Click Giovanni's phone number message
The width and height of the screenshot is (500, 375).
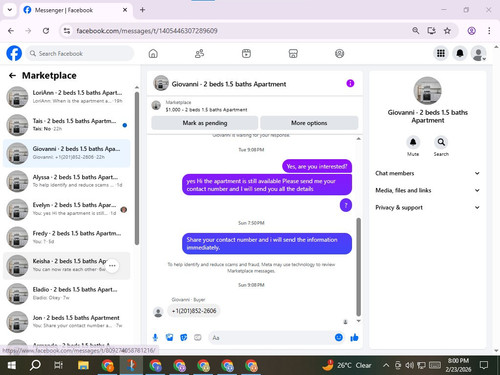194,311
